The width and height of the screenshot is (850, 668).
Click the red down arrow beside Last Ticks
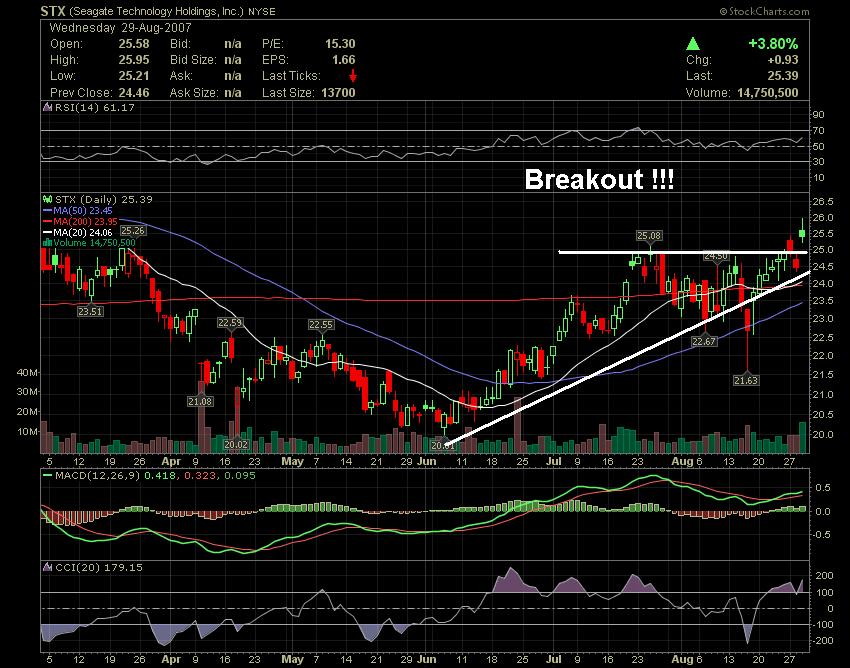pyautogui.click(x=353, y=76)
